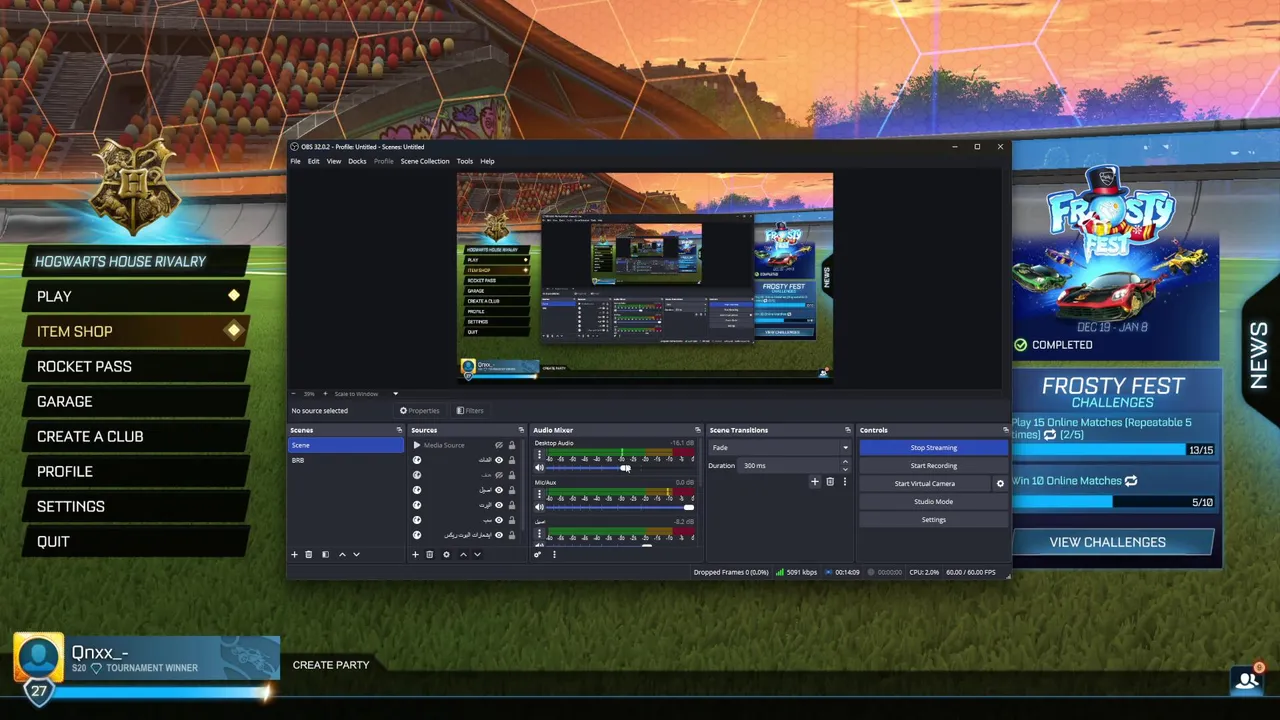Pop out the Sources dock
1280x720 pixels.
point(520,430)
